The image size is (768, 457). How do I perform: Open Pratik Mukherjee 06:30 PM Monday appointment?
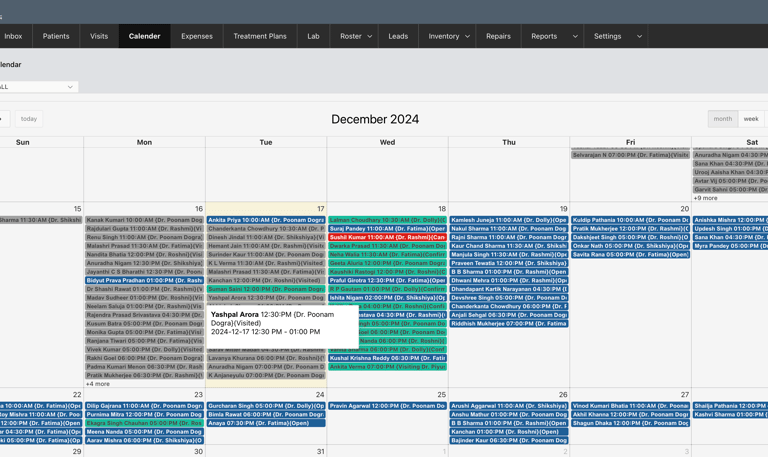click(144, 376)
